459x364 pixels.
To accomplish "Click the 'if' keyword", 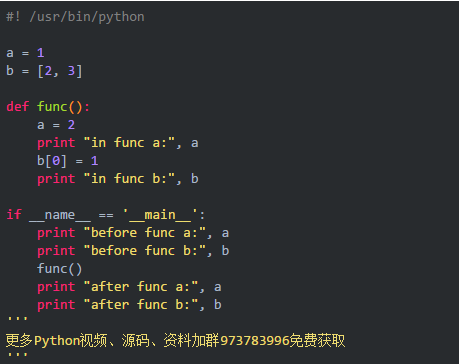I will [x=14, y=214].
